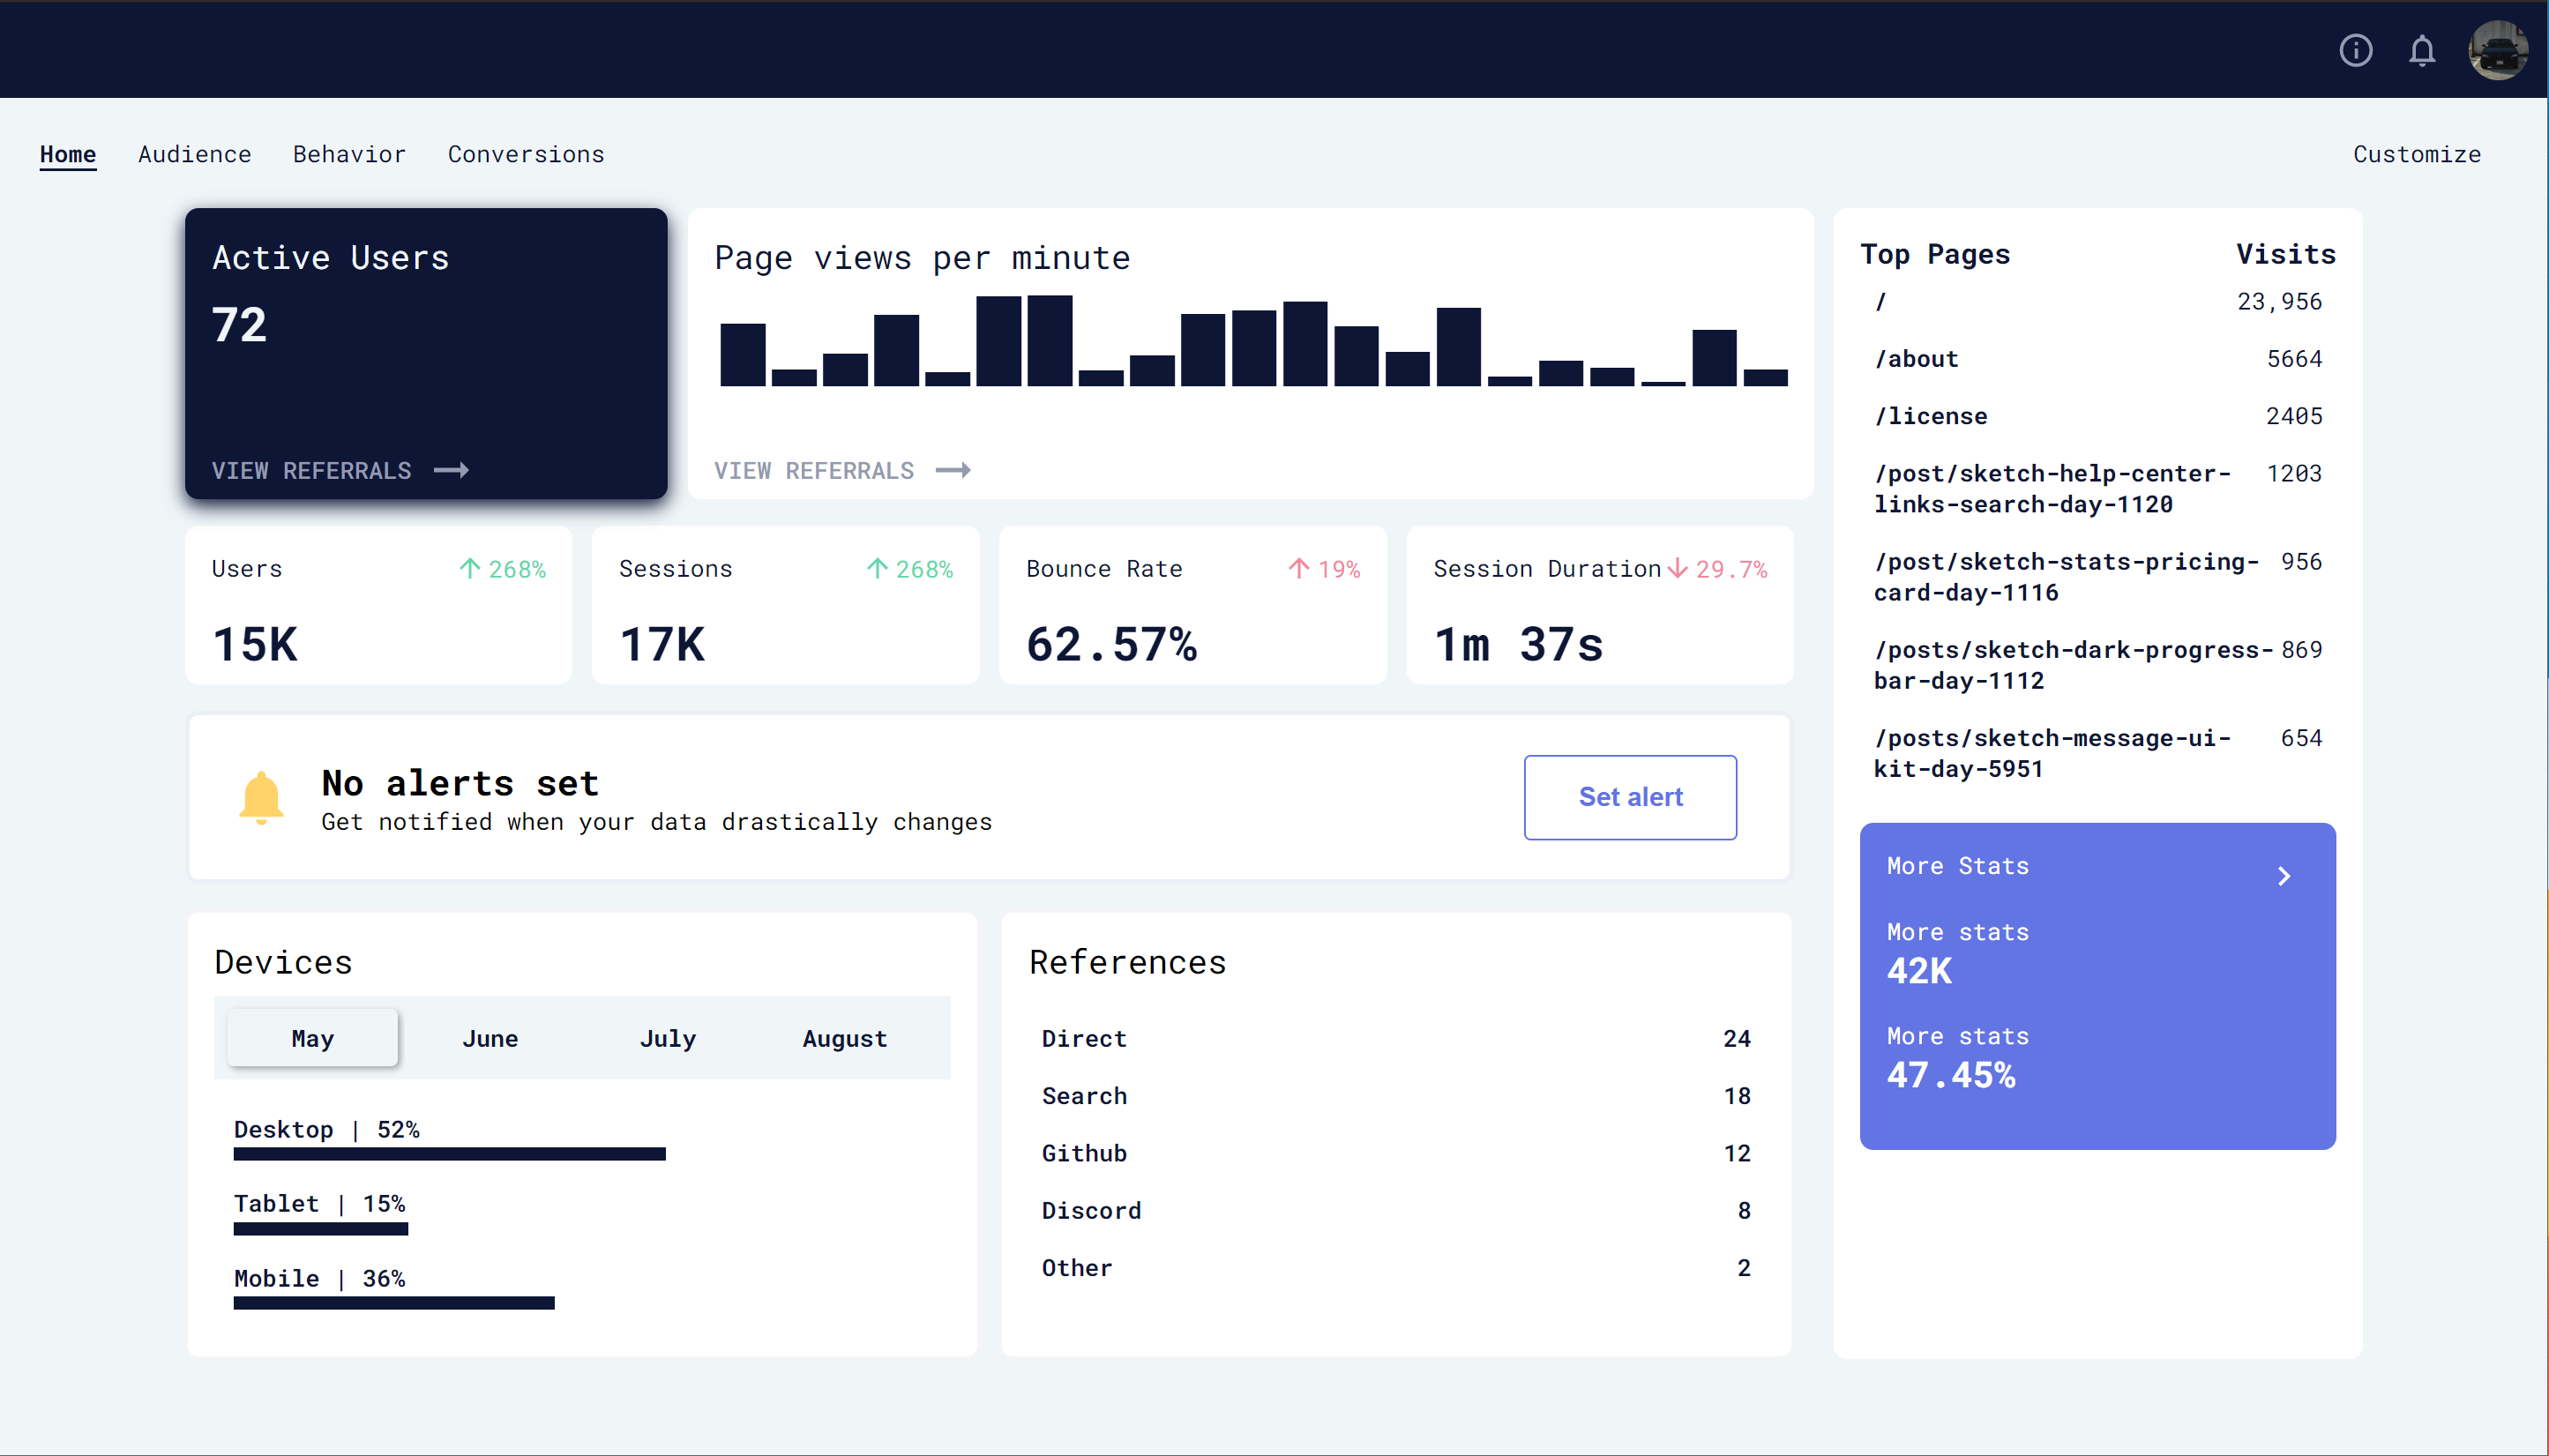Click the Desktop 52% progress bar
Screen dimensions: 2549x1456
tap(449, 1154)
